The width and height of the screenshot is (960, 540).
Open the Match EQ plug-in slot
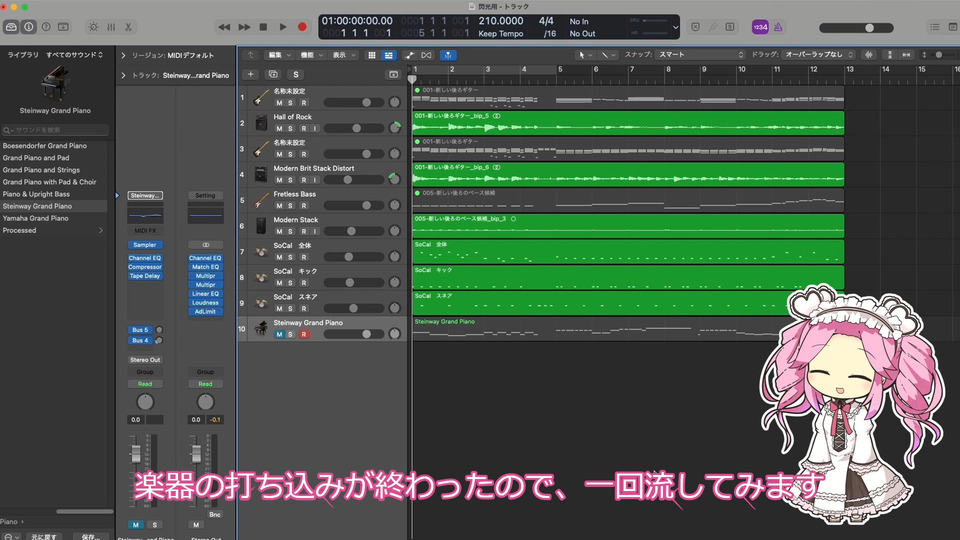(x=205, y=267)
